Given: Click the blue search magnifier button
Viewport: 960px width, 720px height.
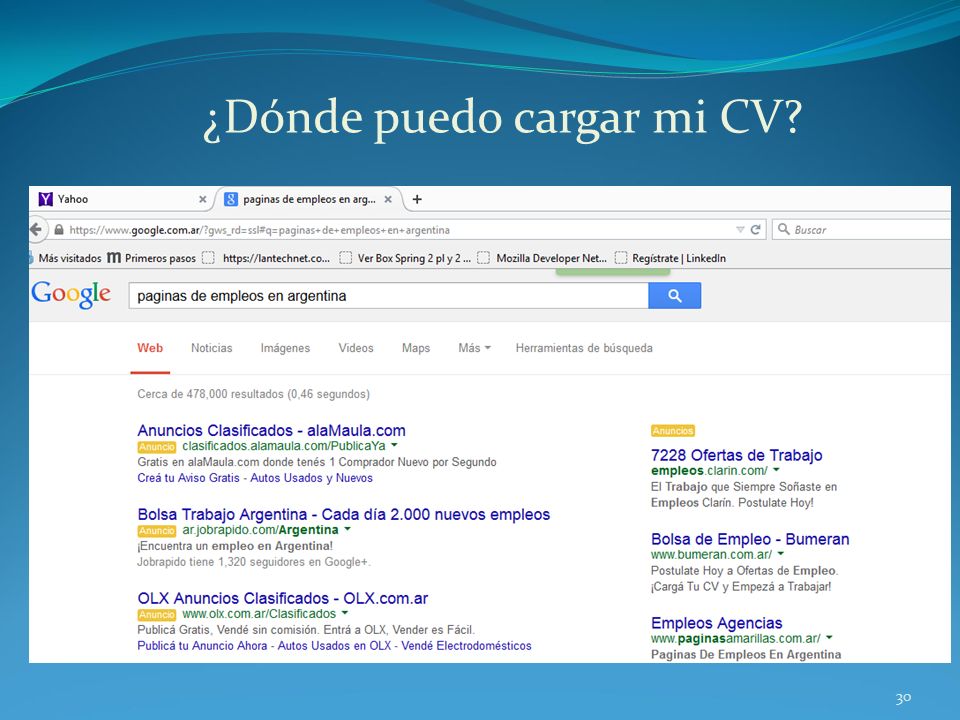Looking at the screenshot, I should click(x=675, y=296).
